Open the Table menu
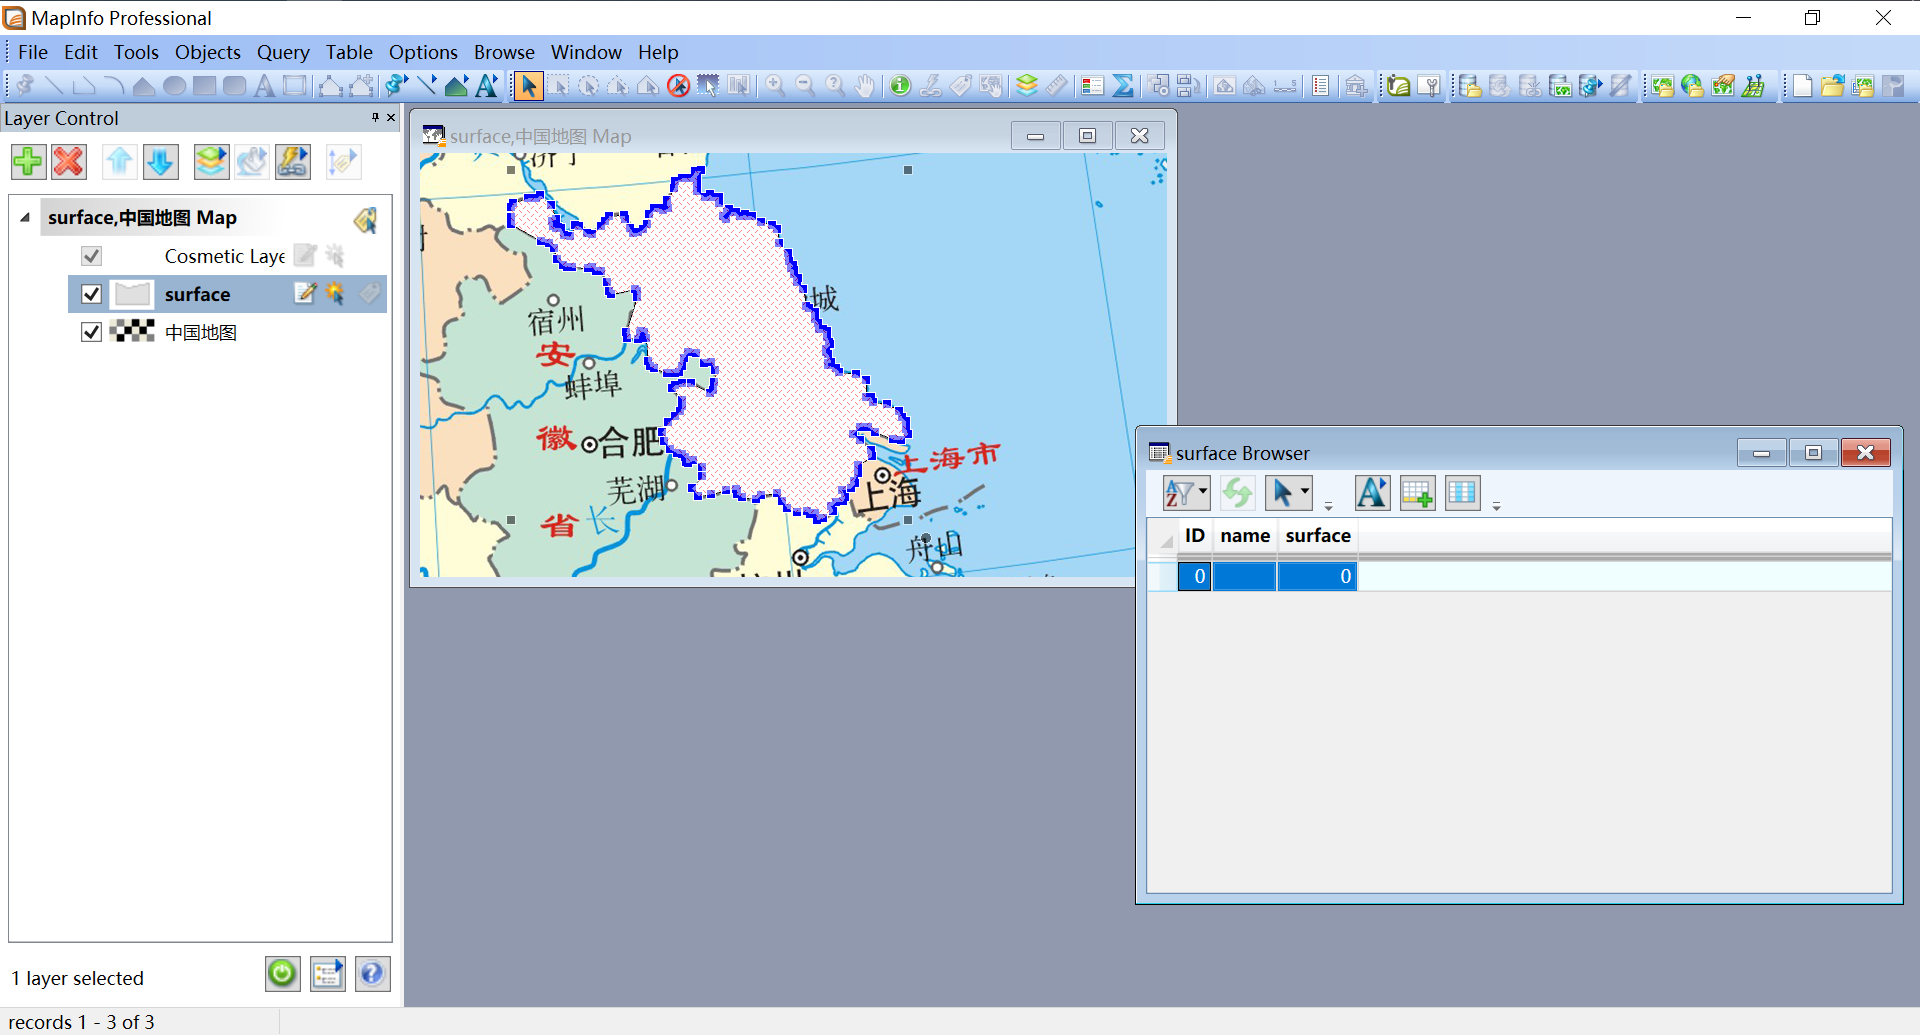 349,52
